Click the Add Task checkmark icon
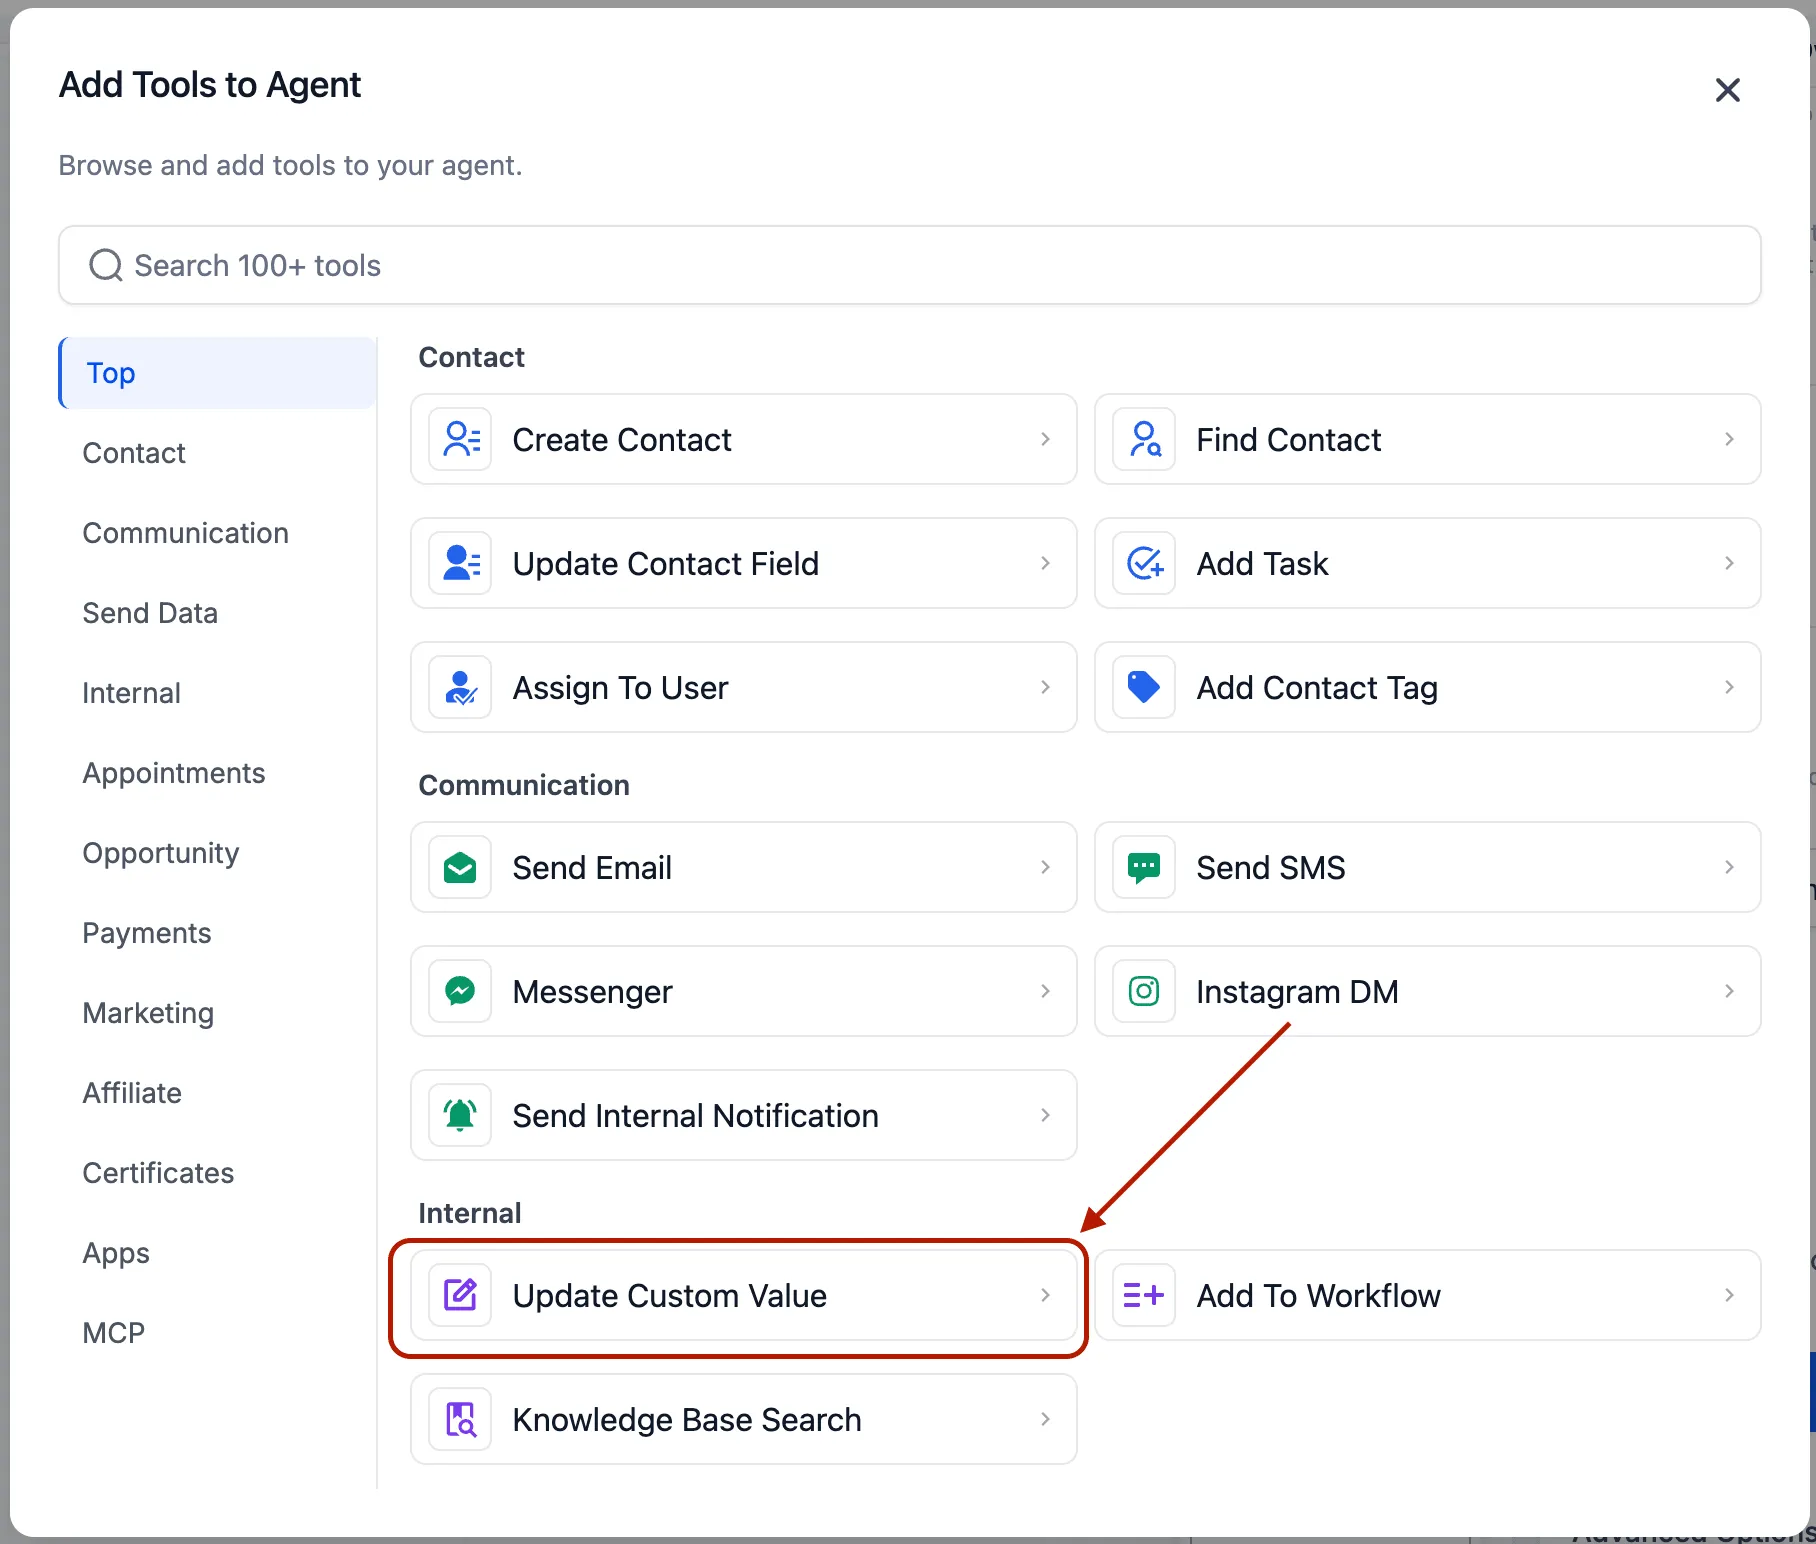The image size is (1816, 1544). tap(1144, 563)
